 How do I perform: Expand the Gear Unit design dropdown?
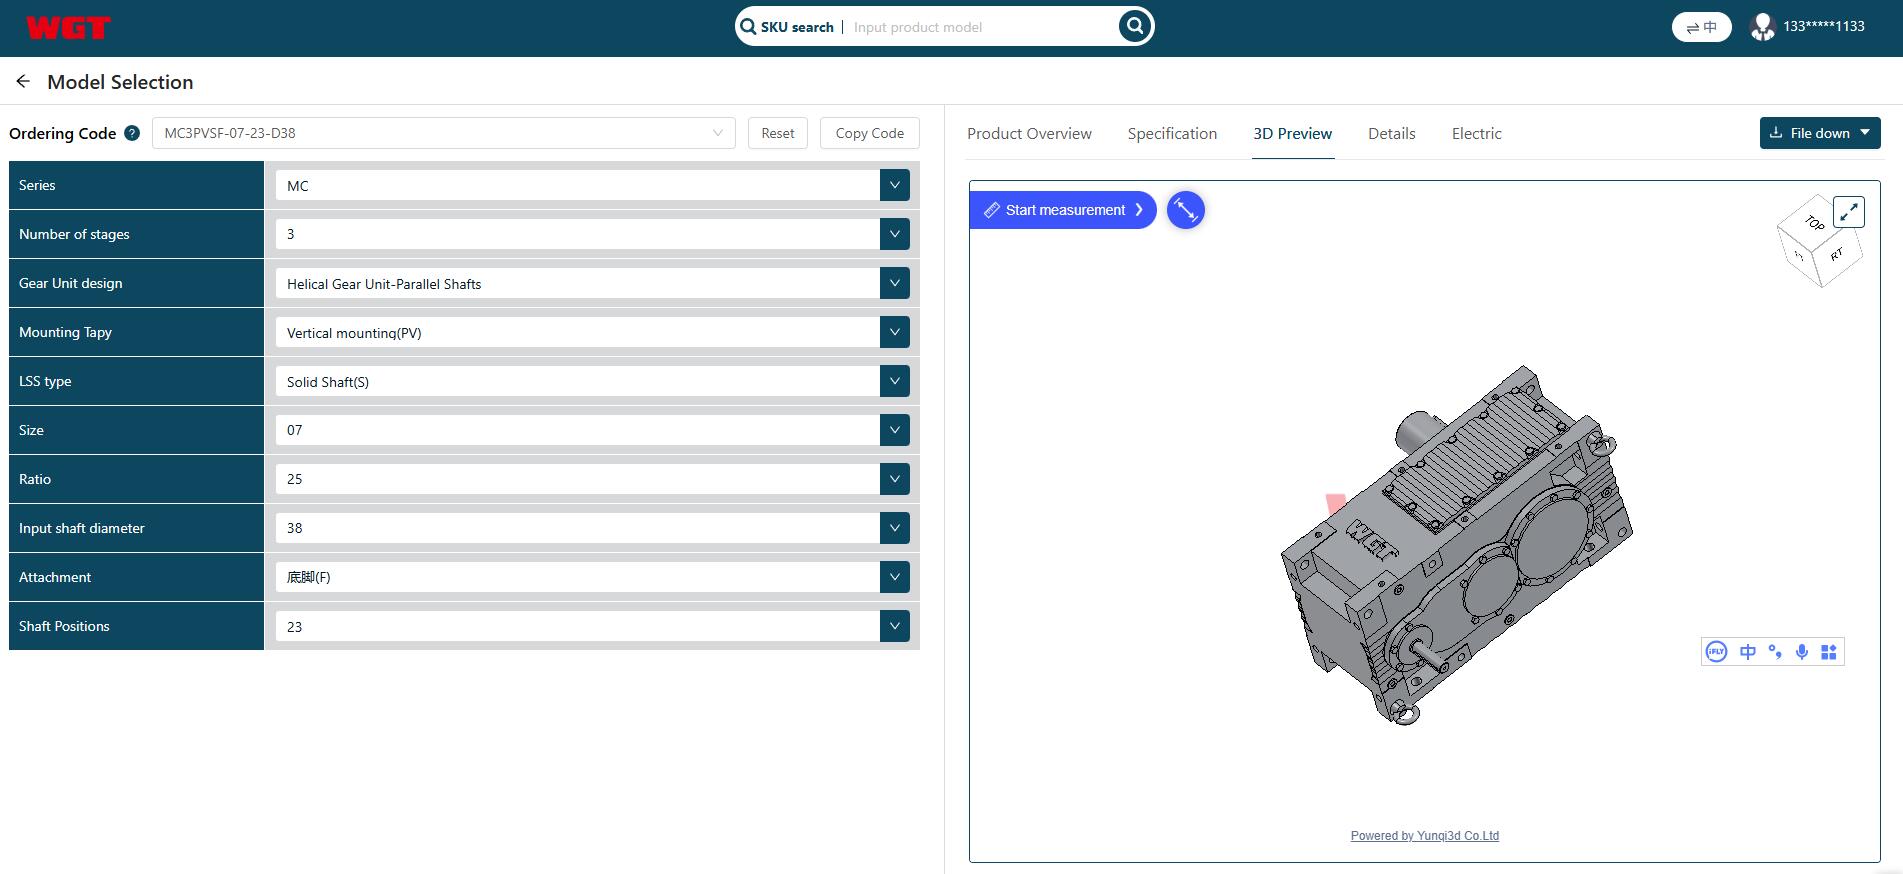click(894, 283)
